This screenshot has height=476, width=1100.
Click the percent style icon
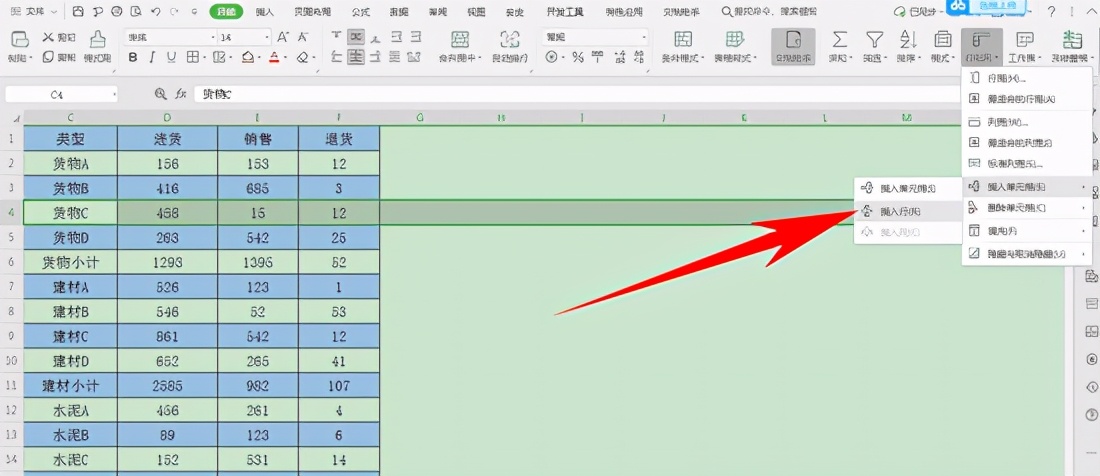pos(577,57)
